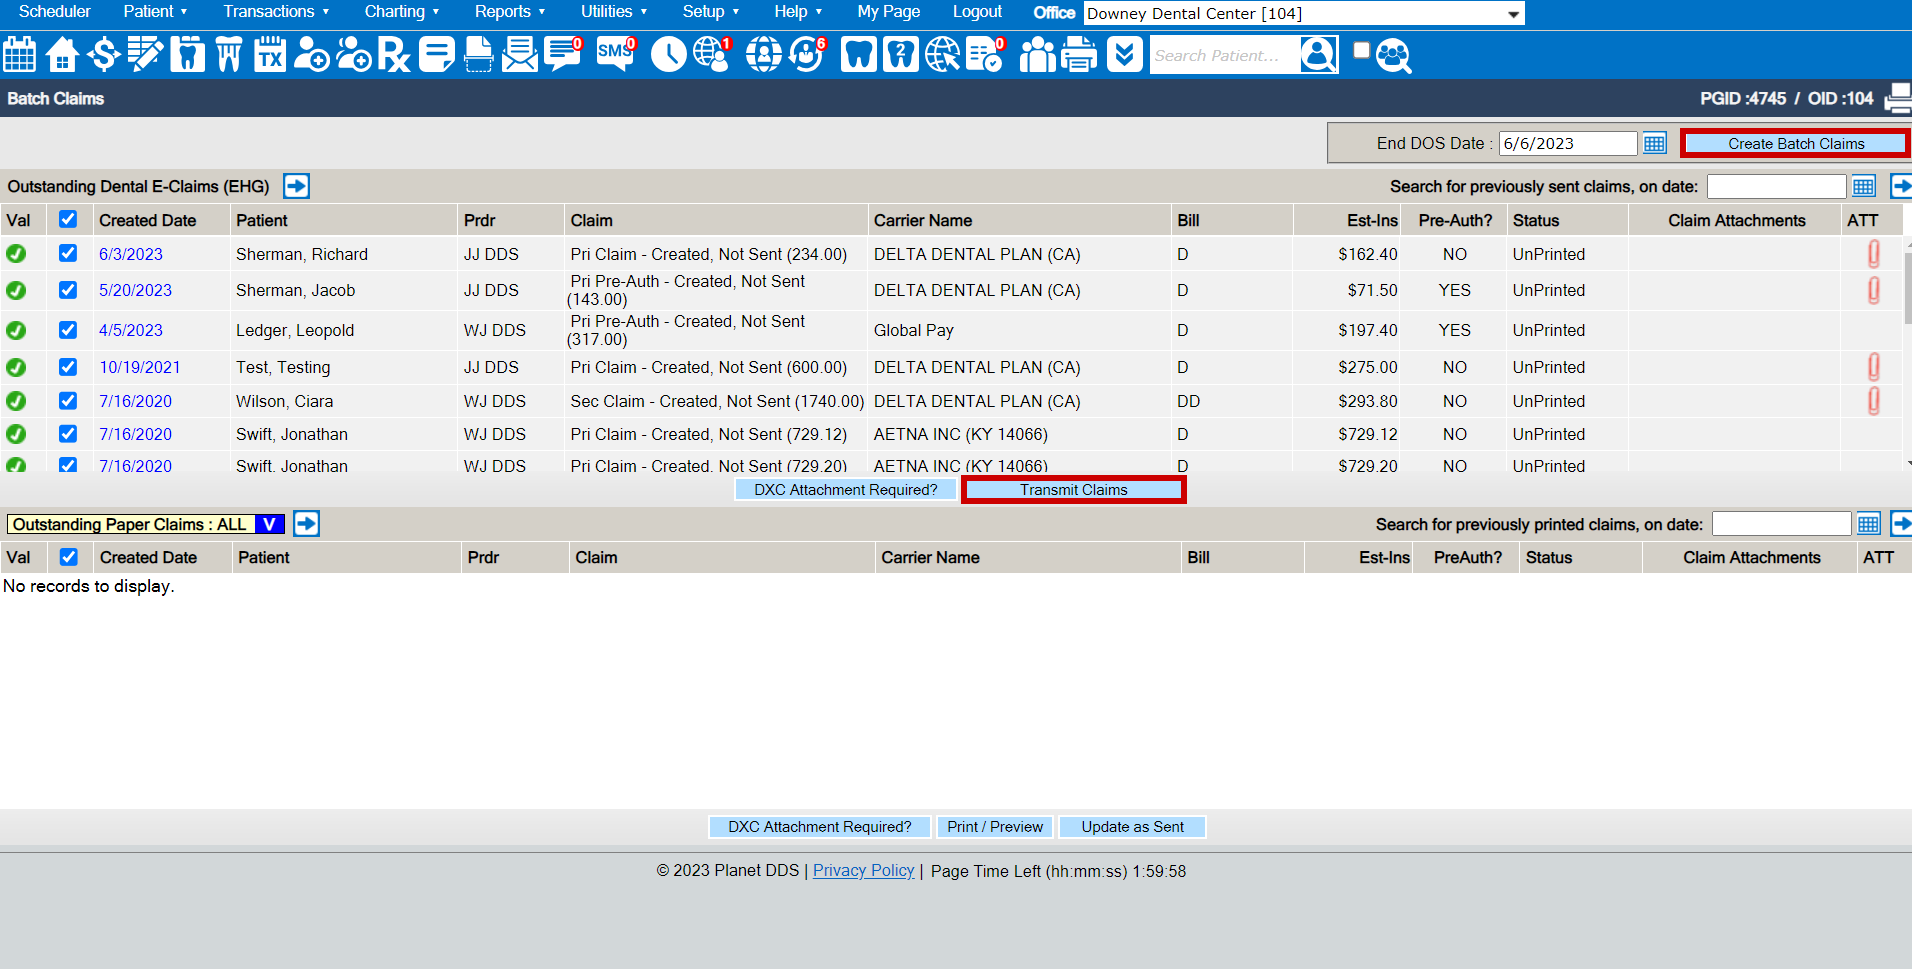Click the clock time-tracking icon

click(668, 54)
